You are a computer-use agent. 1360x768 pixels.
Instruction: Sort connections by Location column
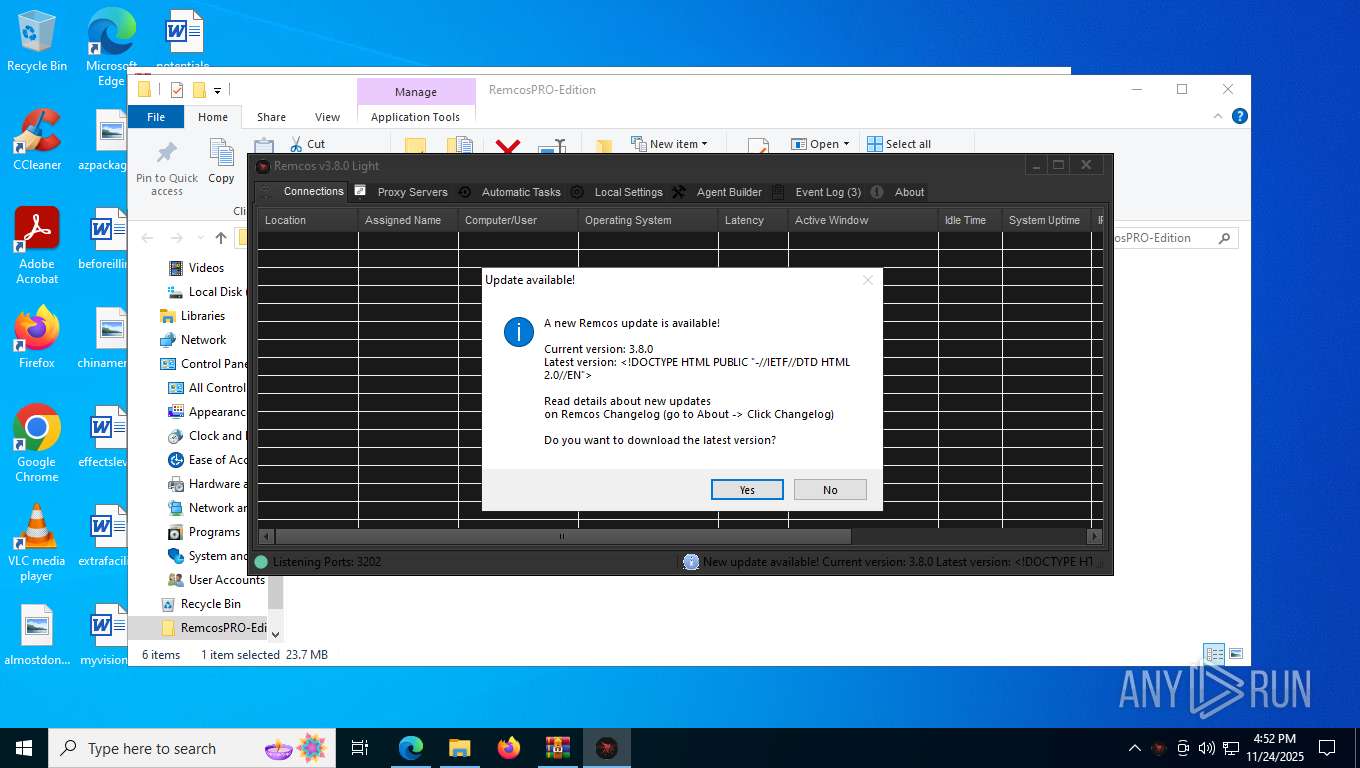[308, 220]
